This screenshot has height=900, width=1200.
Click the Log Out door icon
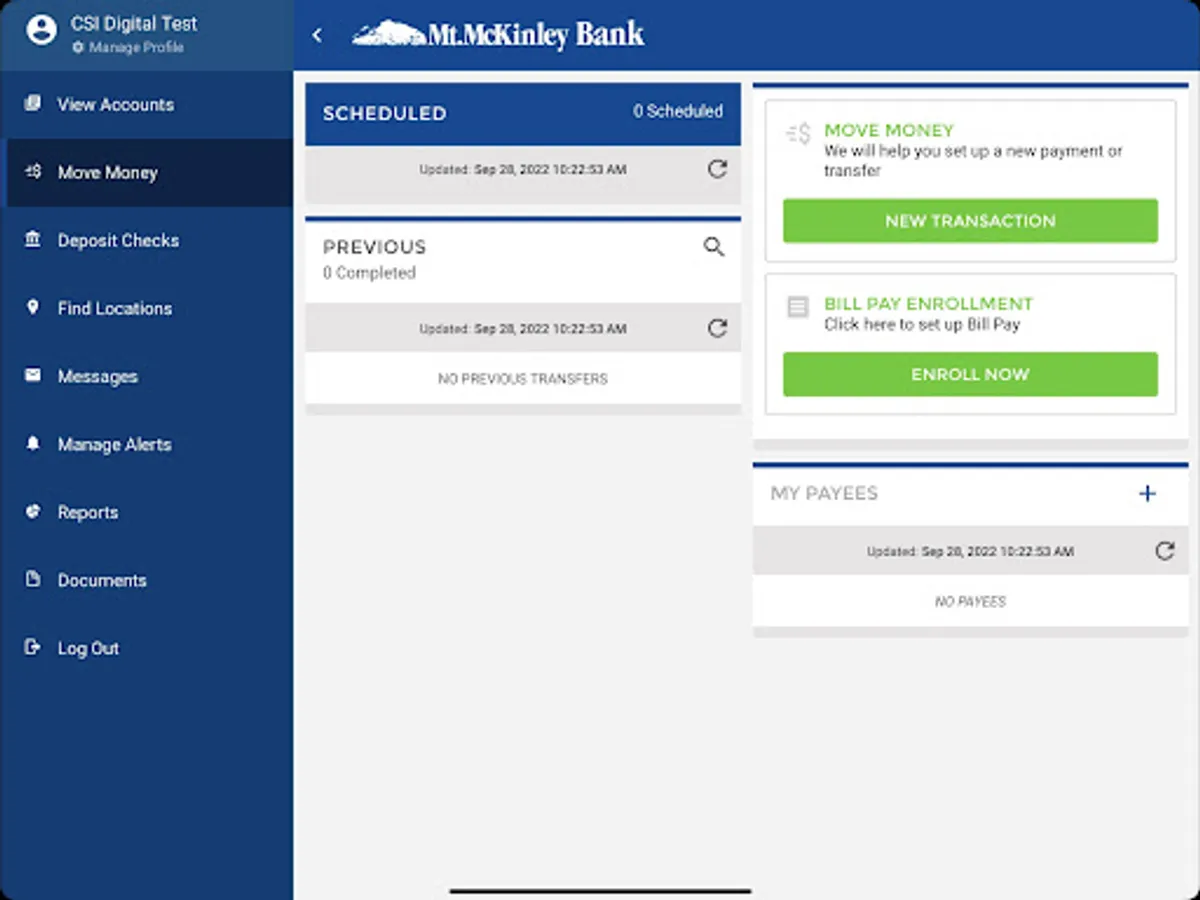33,647
